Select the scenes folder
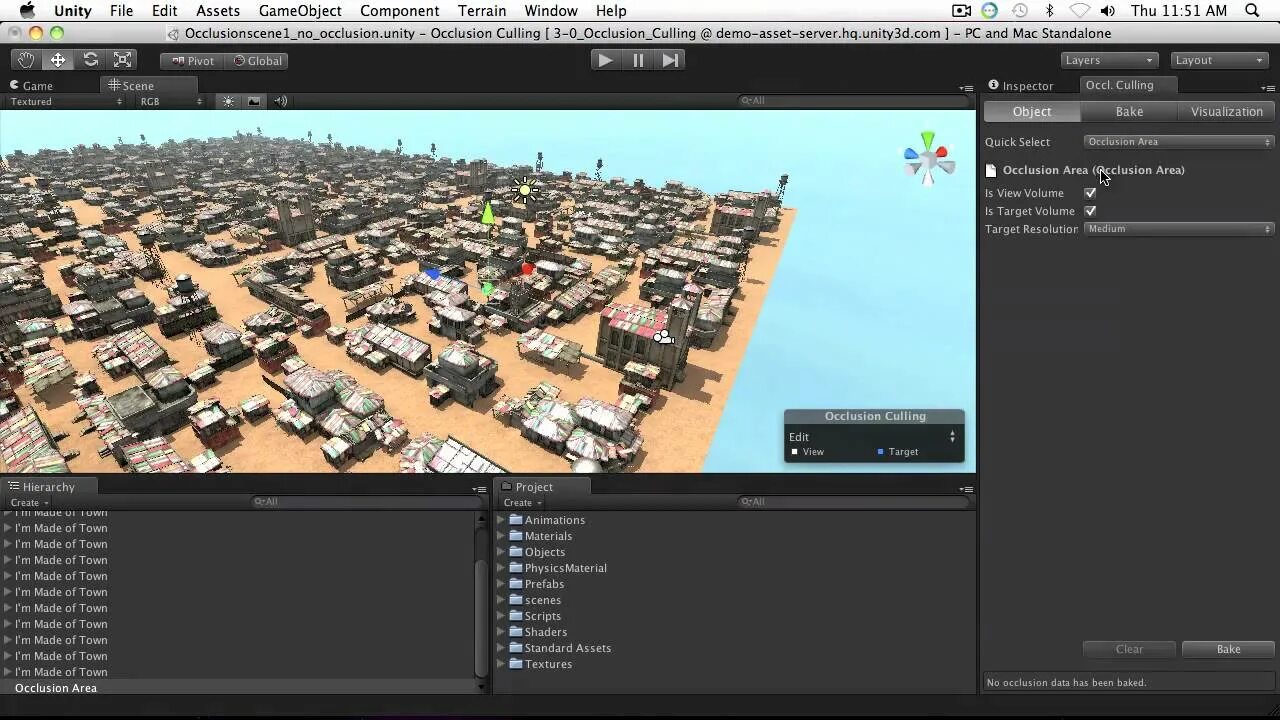The image size is (1280, 720). [x=543, y=600]
